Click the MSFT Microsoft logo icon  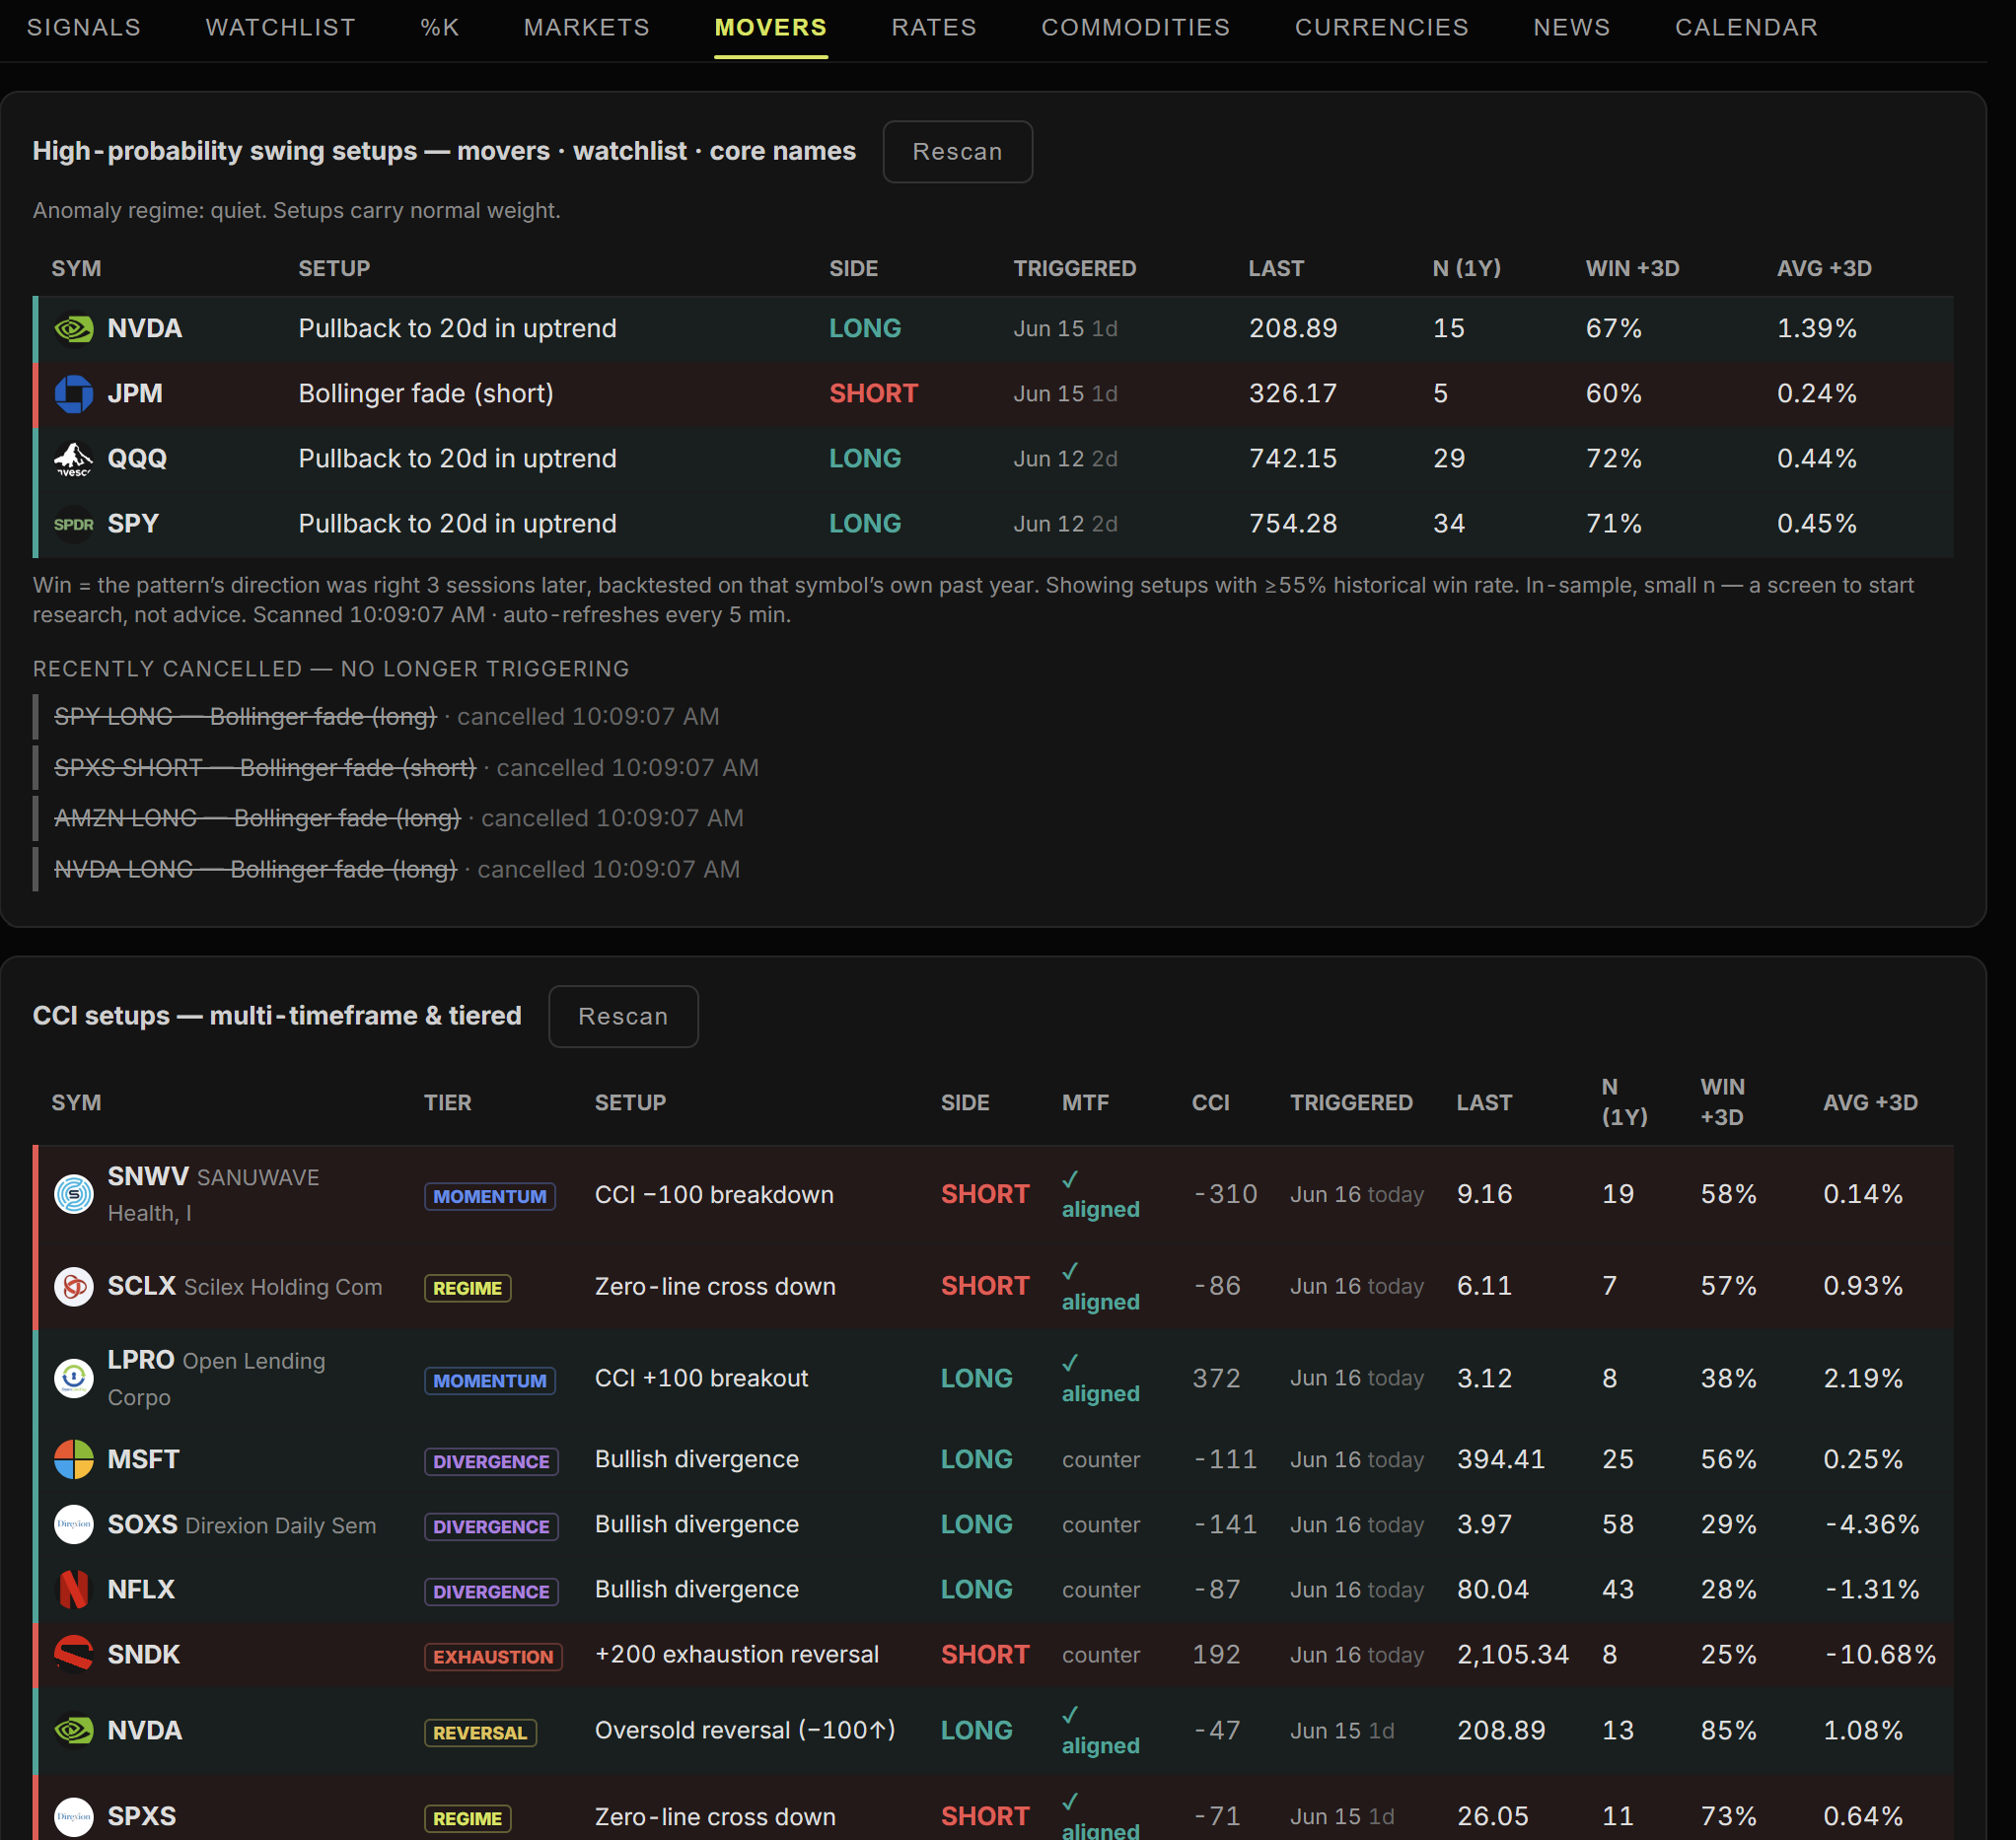(x=73, y=1460)
